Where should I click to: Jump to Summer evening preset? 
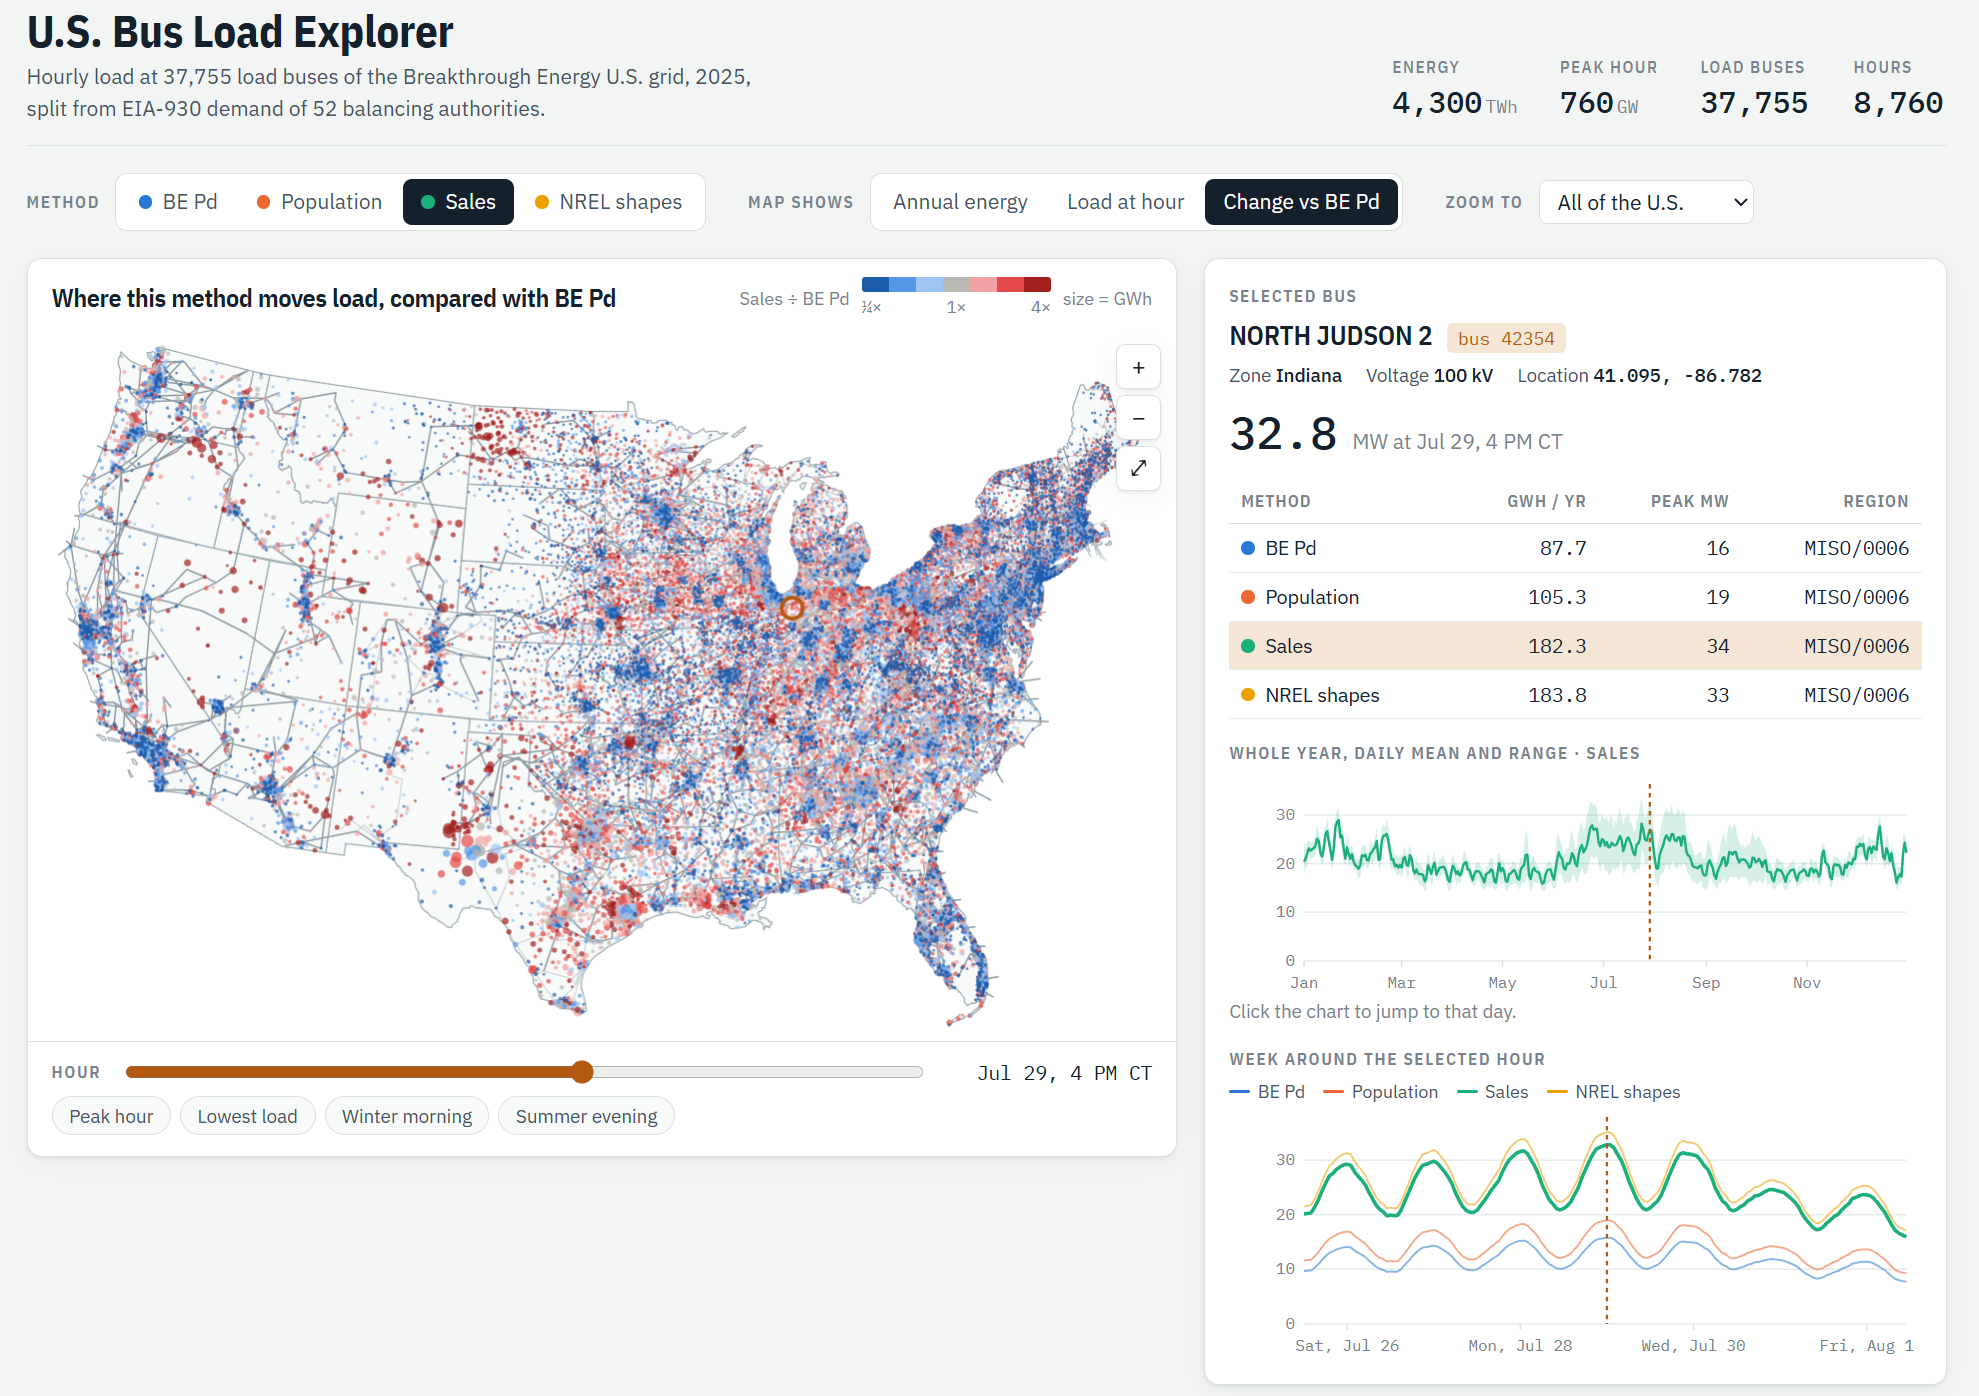[x=587, y=1116]
